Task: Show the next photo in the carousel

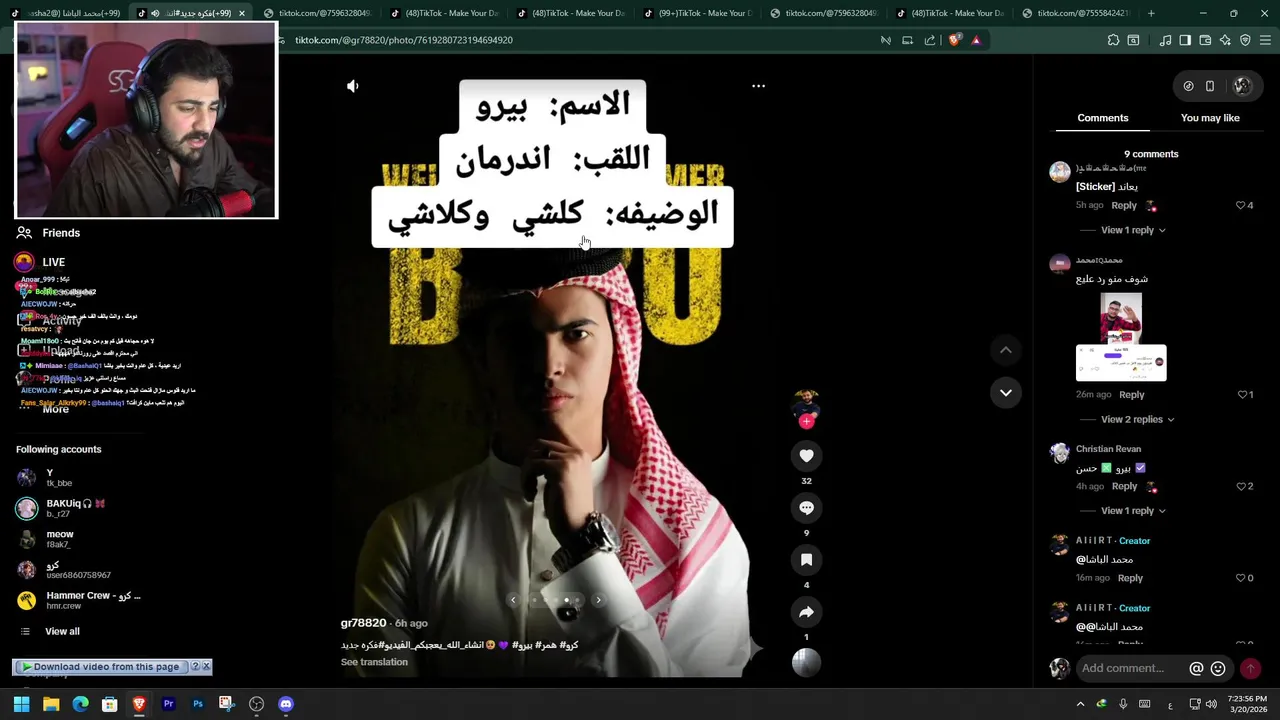Action: click(598, 600)
